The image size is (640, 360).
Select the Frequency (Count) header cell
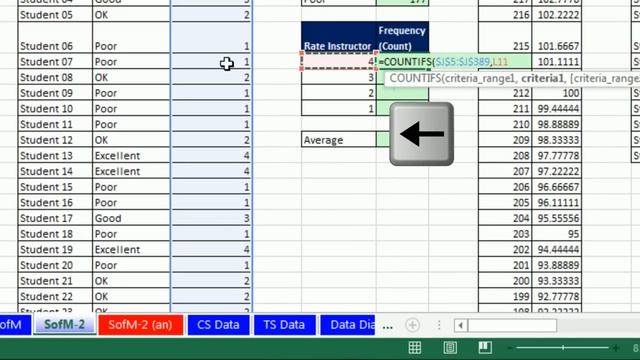(402, 38)
